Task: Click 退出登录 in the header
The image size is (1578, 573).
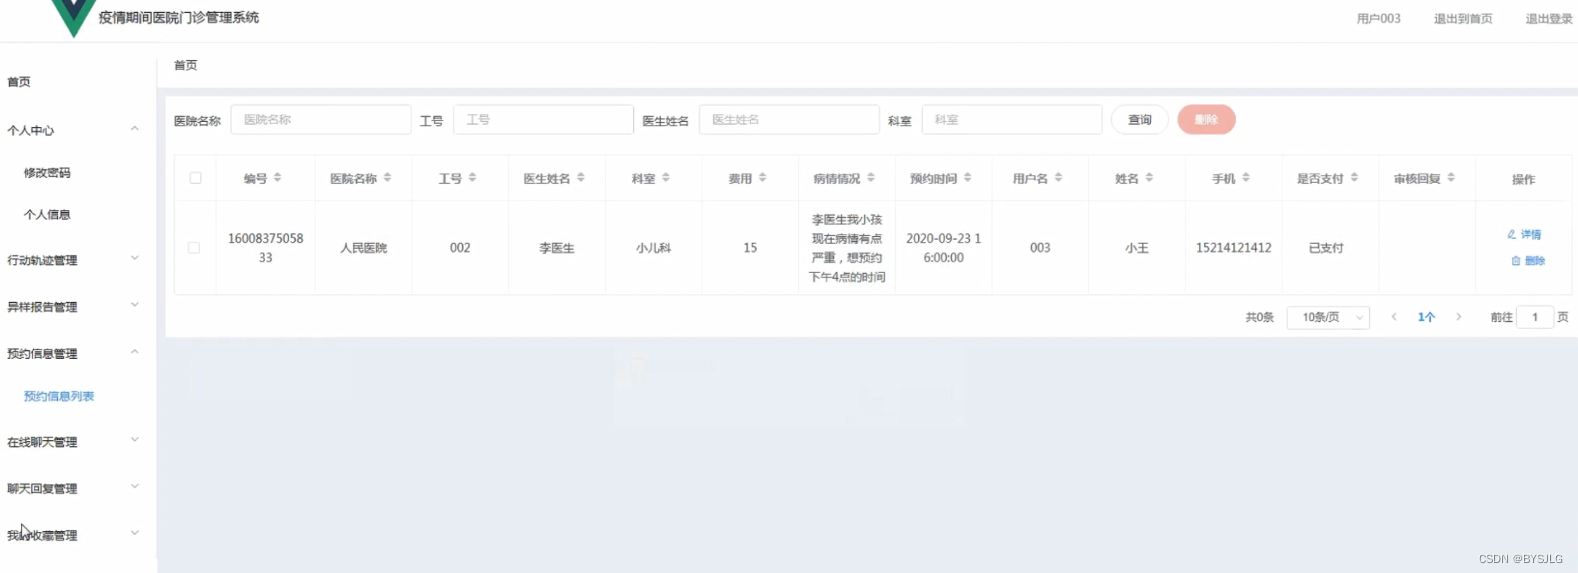Action: click(x=1549, y=19)
